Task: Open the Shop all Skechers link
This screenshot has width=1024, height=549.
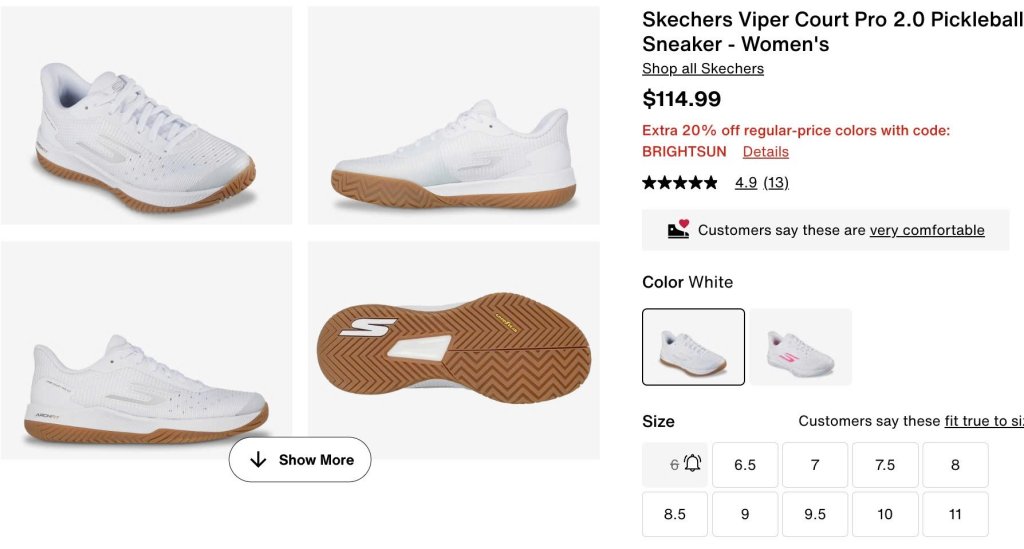Action: [x=703, y=69]
